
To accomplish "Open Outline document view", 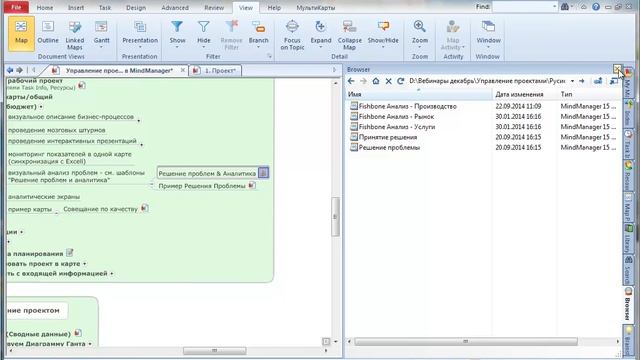I will pyautogui.click(x=48, y=33).
